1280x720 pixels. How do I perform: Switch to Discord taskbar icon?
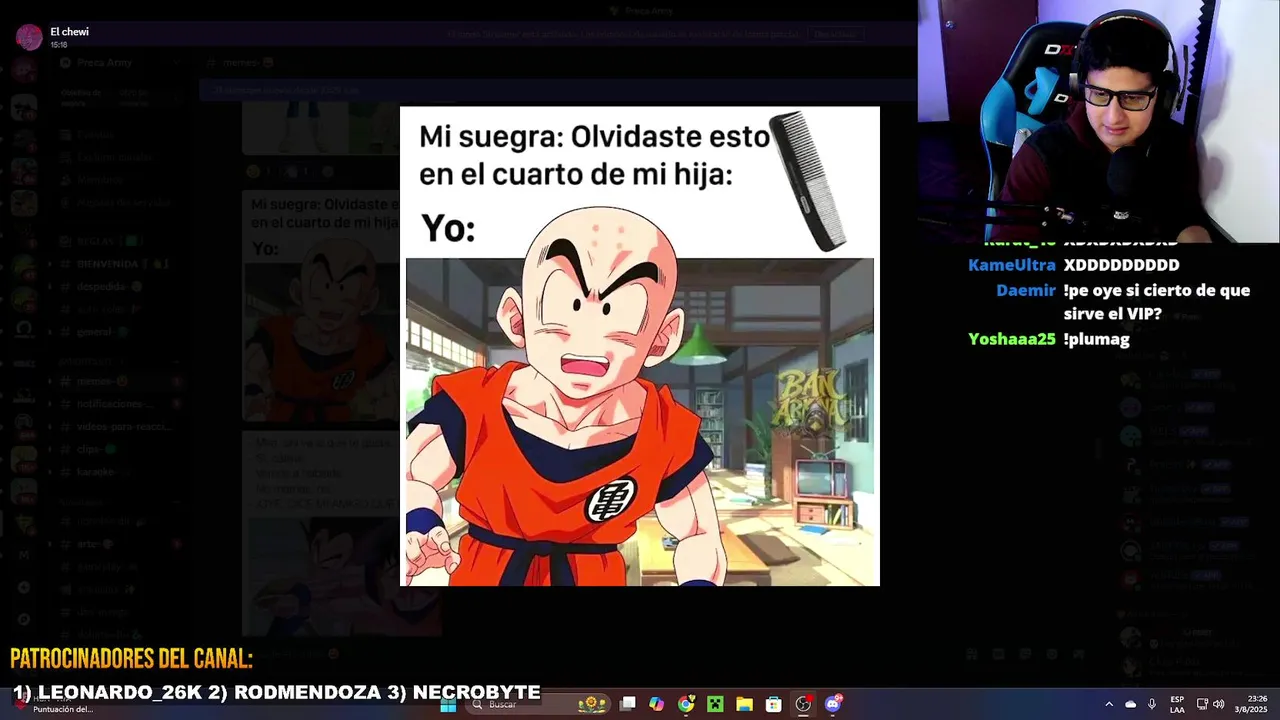pyautogui.click(x=833, y=704)
